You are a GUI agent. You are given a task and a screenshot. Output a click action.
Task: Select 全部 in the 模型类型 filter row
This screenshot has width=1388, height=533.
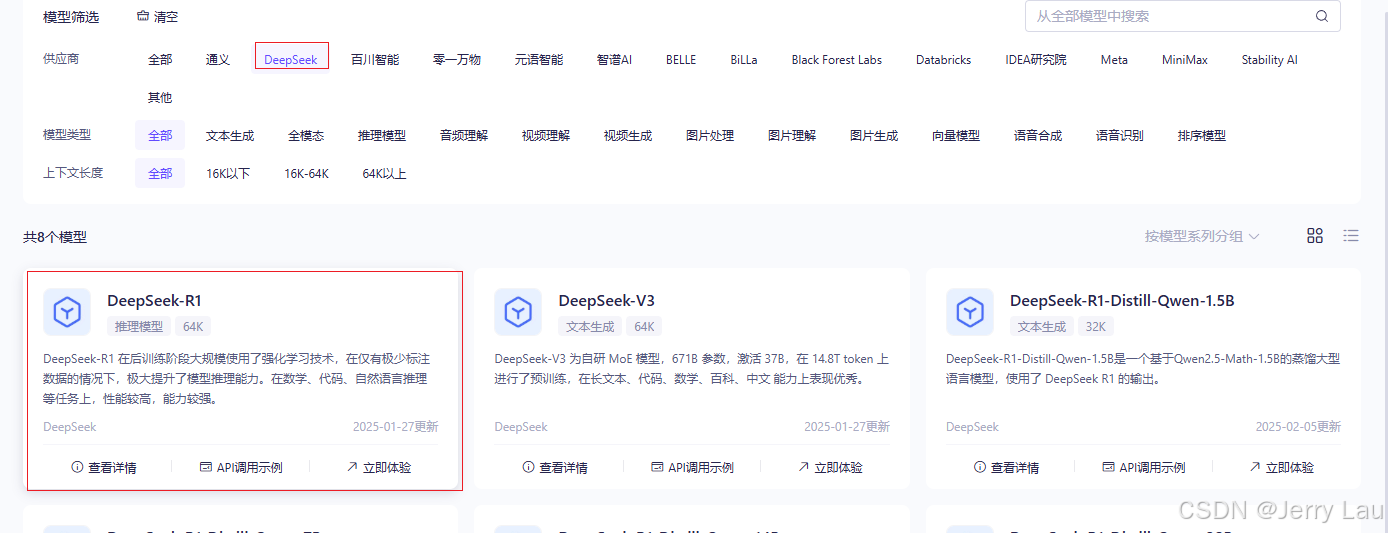pyautogui.click(x=160, y=135)
